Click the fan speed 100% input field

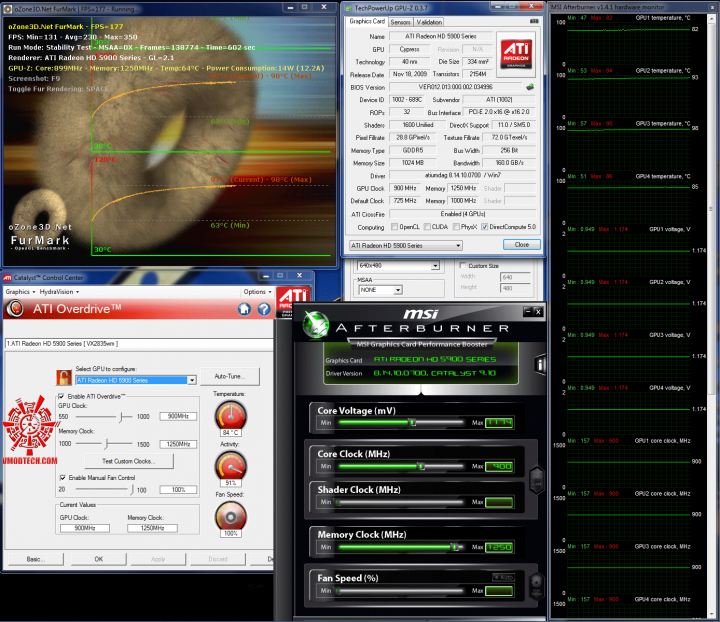(178, 490)
